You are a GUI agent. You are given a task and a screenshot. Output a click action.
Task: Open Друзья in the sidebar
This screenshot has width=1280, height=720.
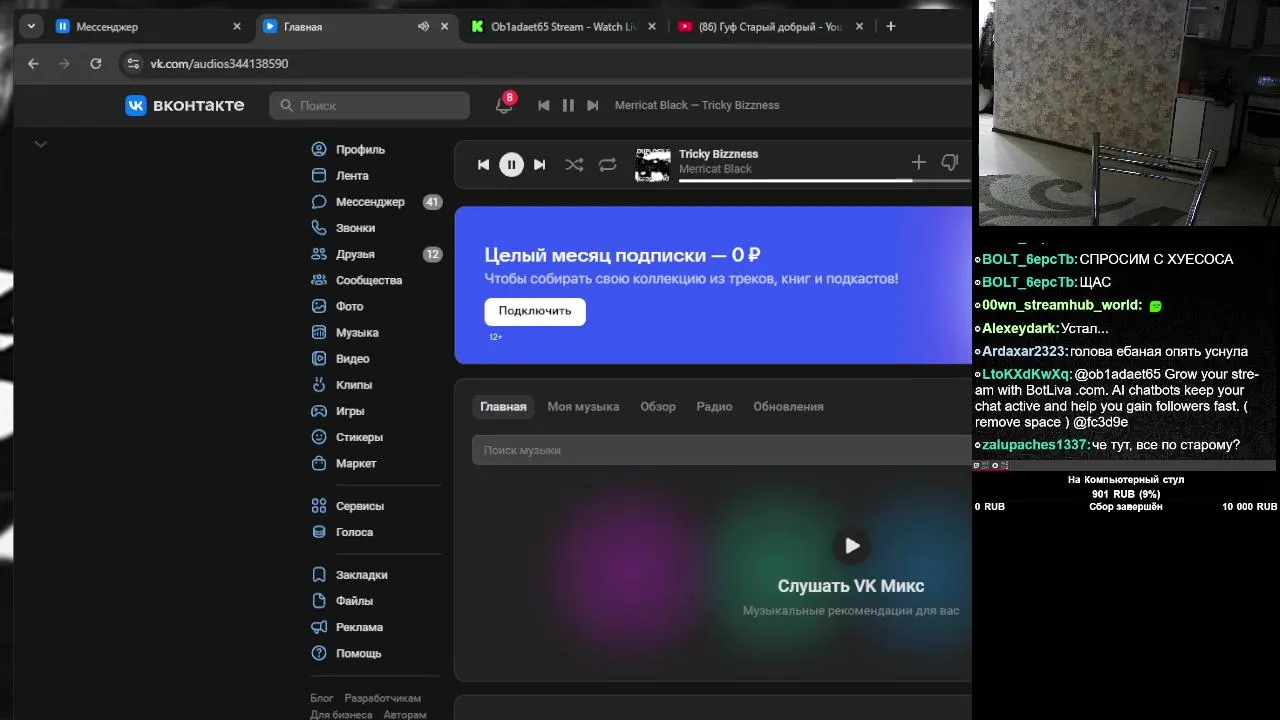[x=376, y=254]
